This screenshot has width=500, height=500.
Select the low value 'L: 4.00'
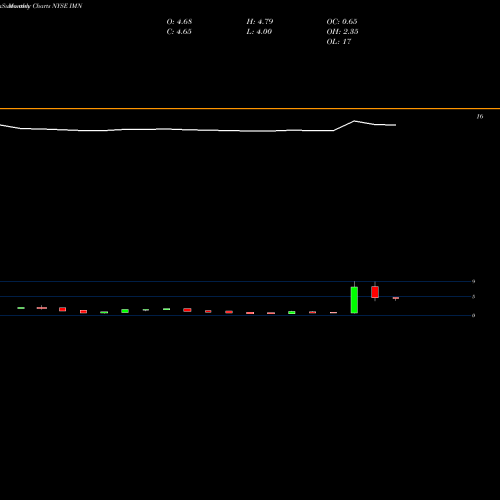pos(259,32)
